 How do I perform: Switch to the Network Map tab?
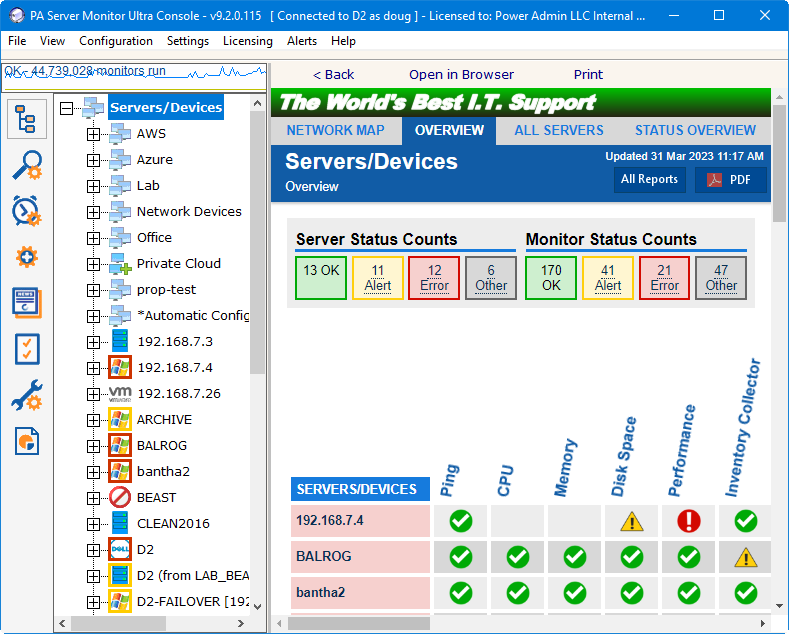tap(335, 130)
